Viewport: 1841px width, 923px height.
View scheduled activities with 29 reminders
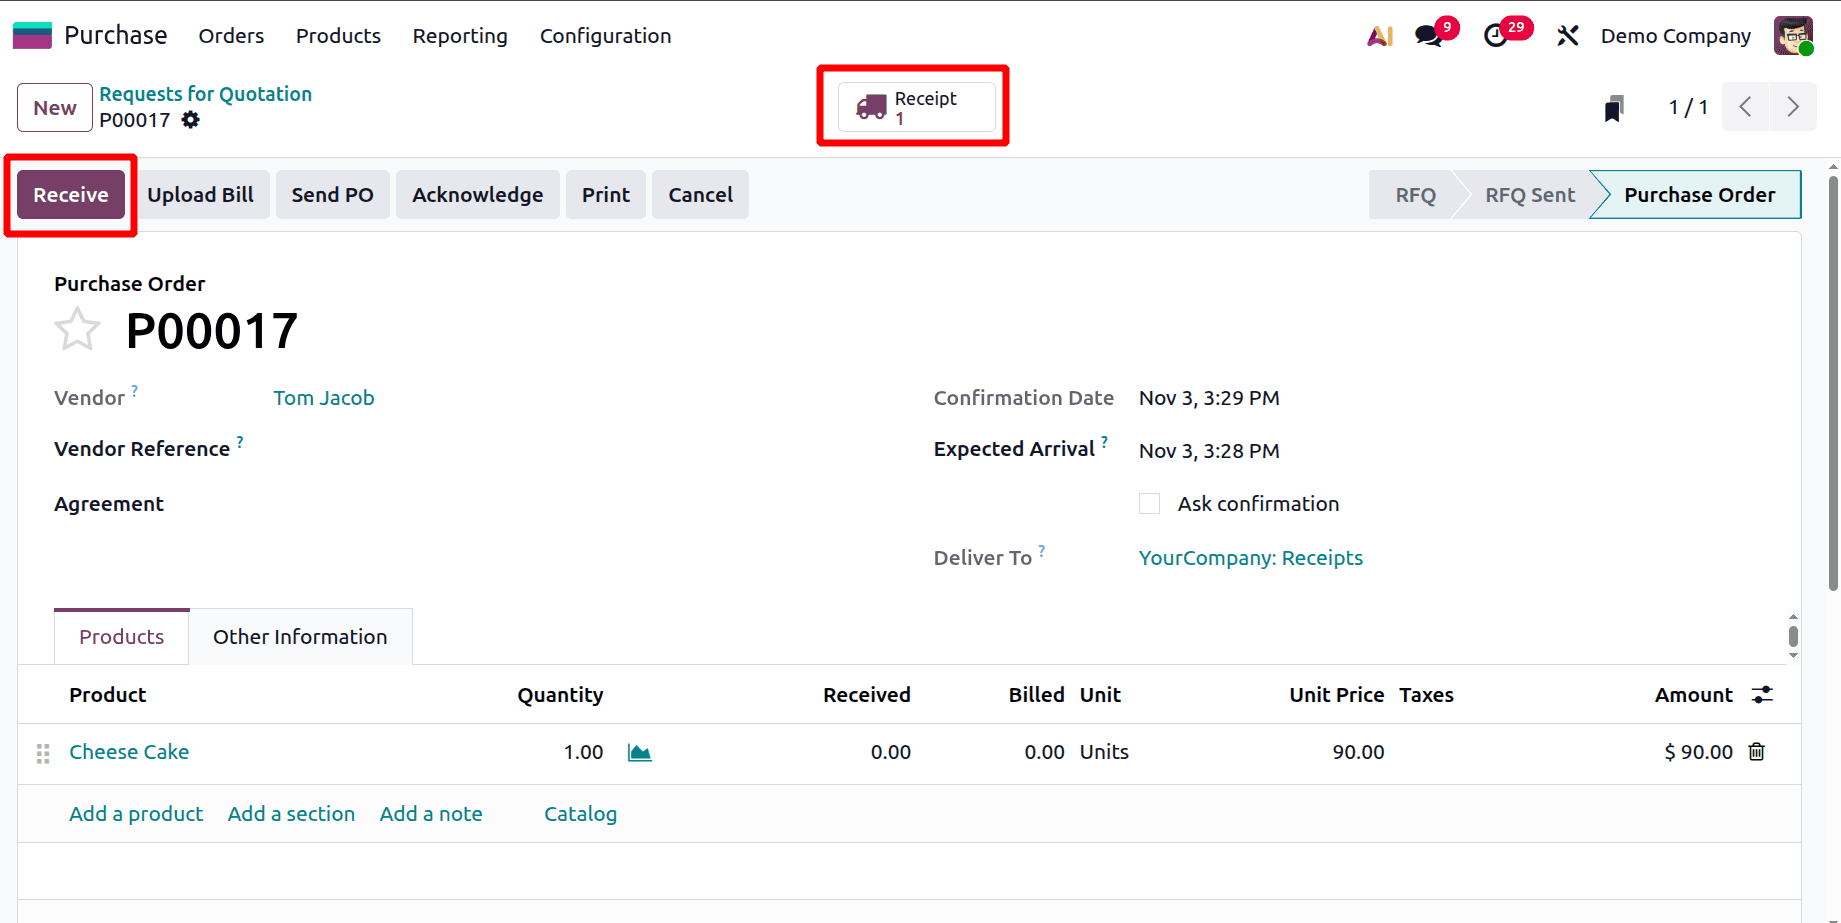[1498, 35]
